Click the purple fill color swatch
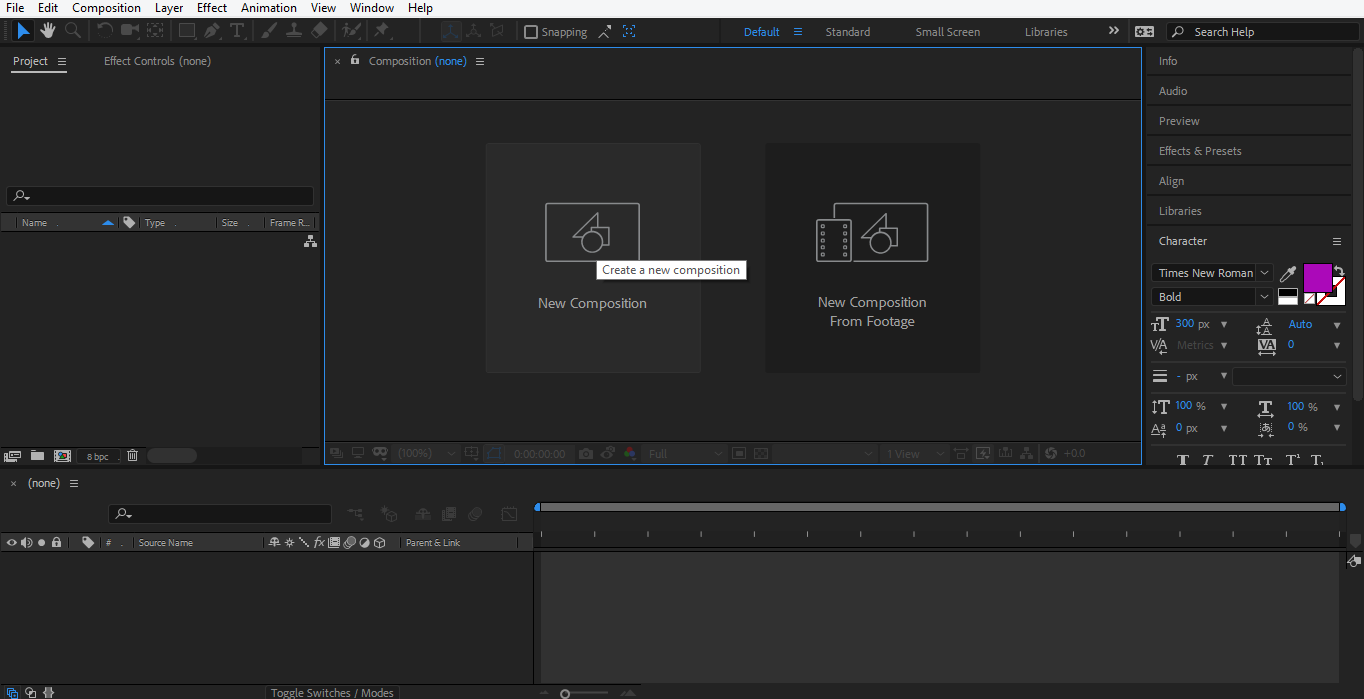 click(1317, 277)
